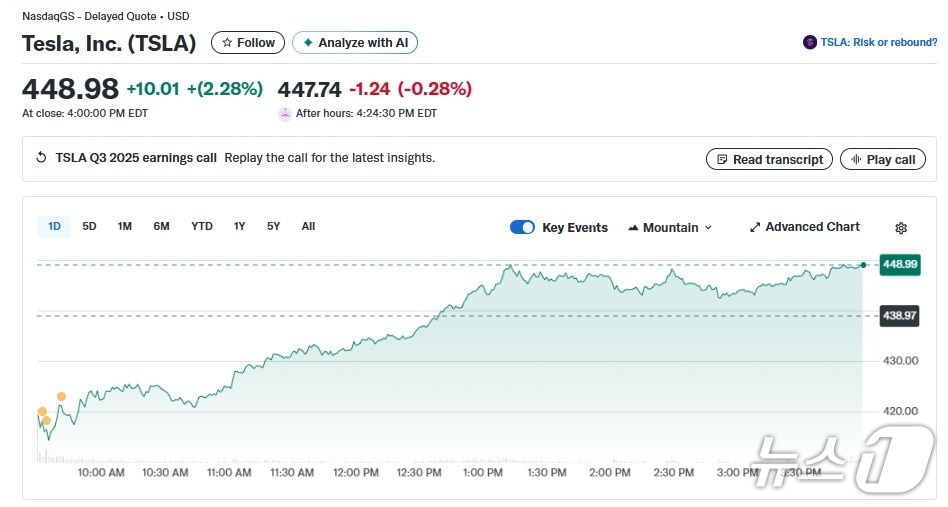This screenshot has height=507, width=948.
Task: Click the Advanced Chart expand icon
Action: tap(755, 228)
